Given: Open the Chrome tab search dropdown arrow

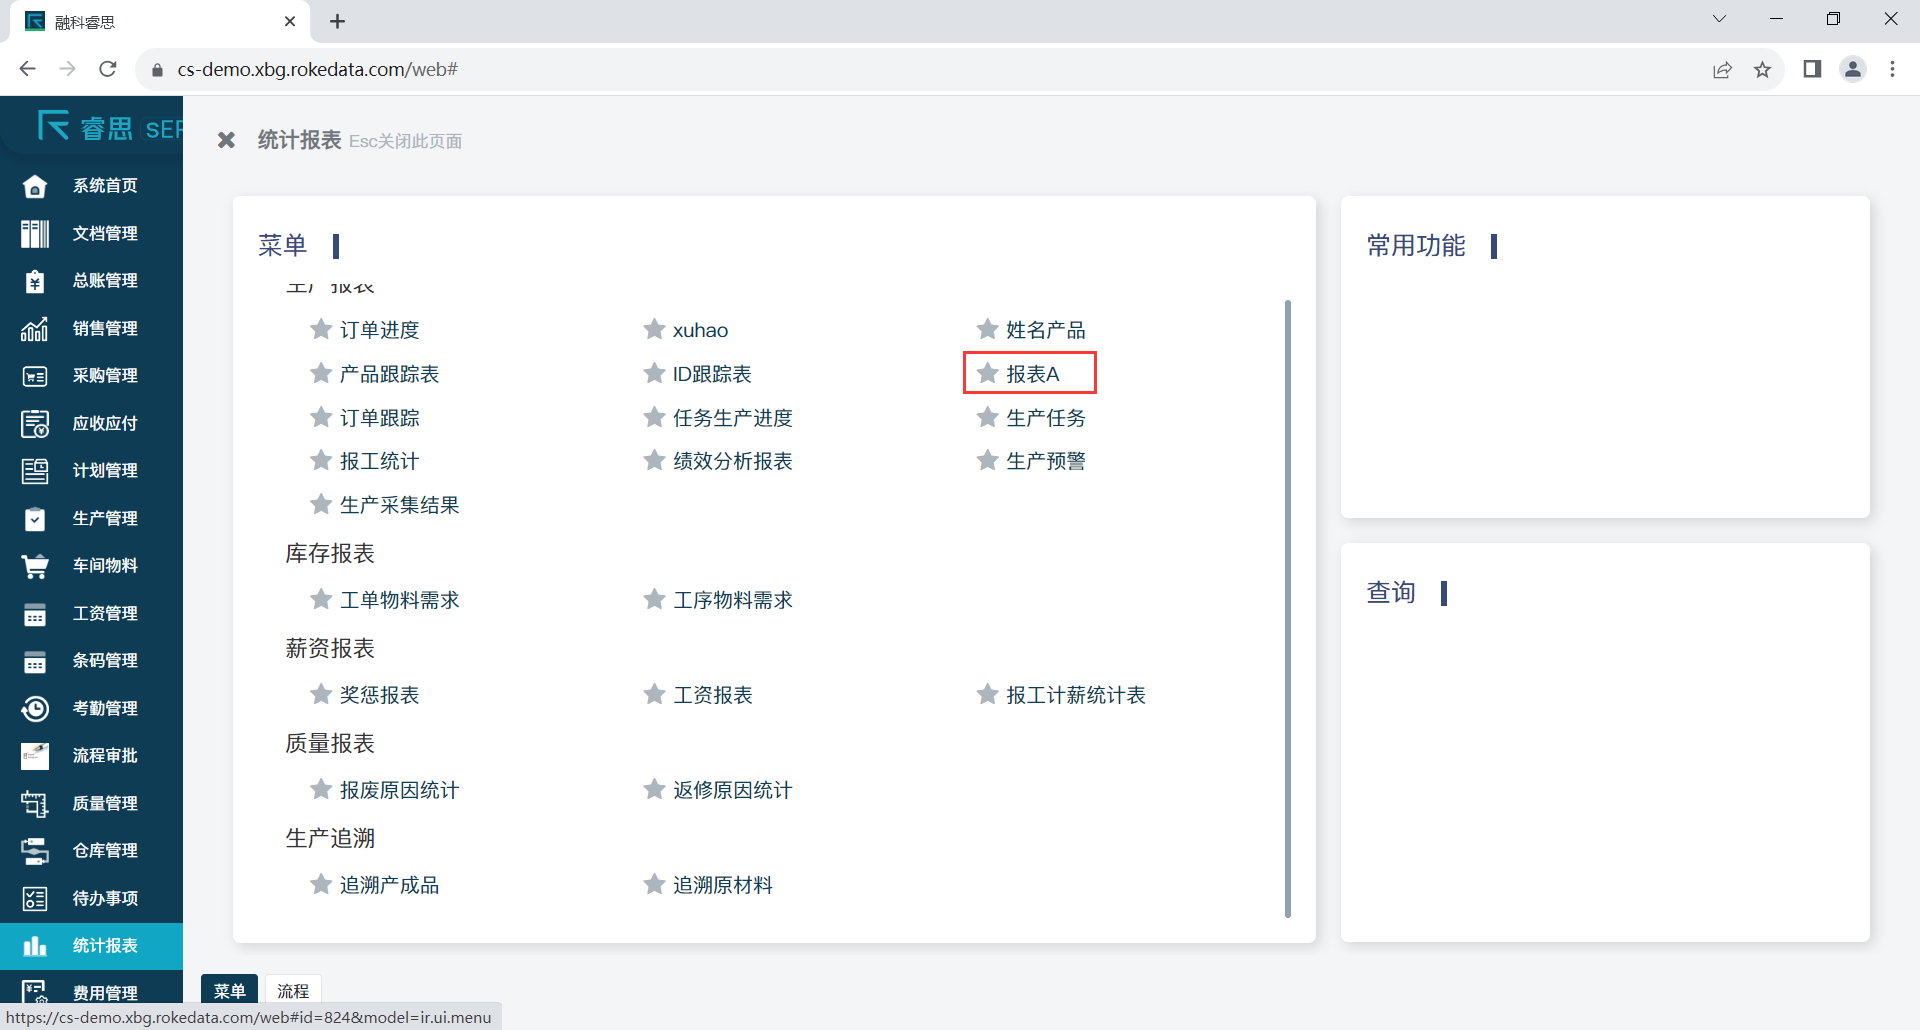Looking at the screenshot, I should (1719, 19).
